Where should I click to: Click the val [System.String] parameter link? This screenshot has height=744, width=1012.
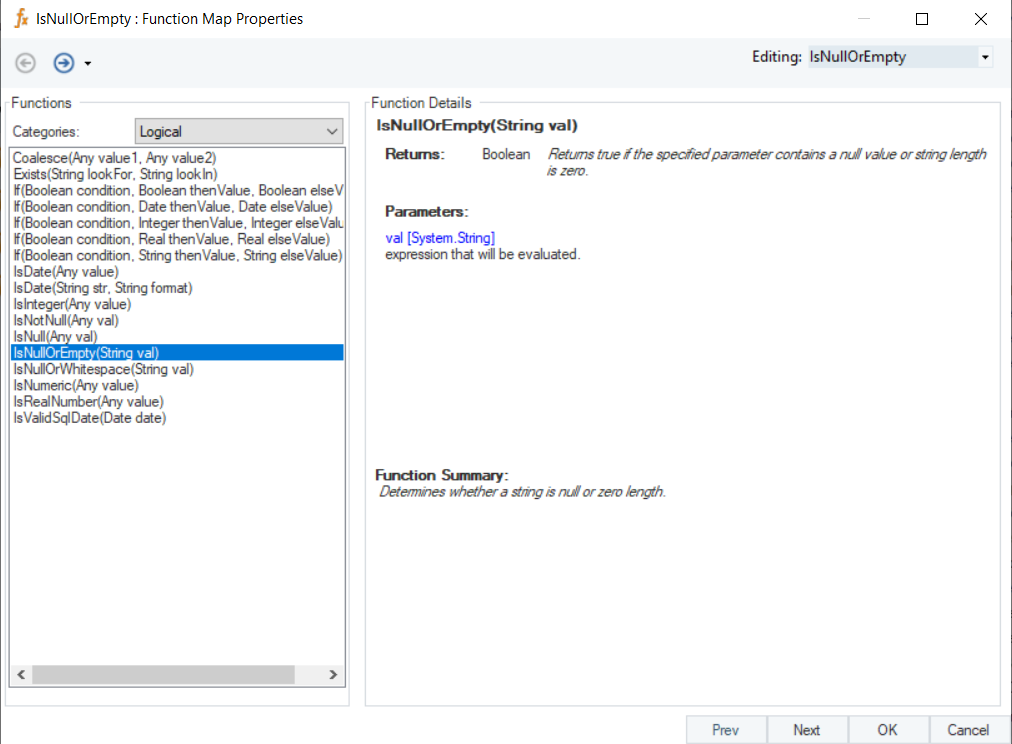click(440, 238)
